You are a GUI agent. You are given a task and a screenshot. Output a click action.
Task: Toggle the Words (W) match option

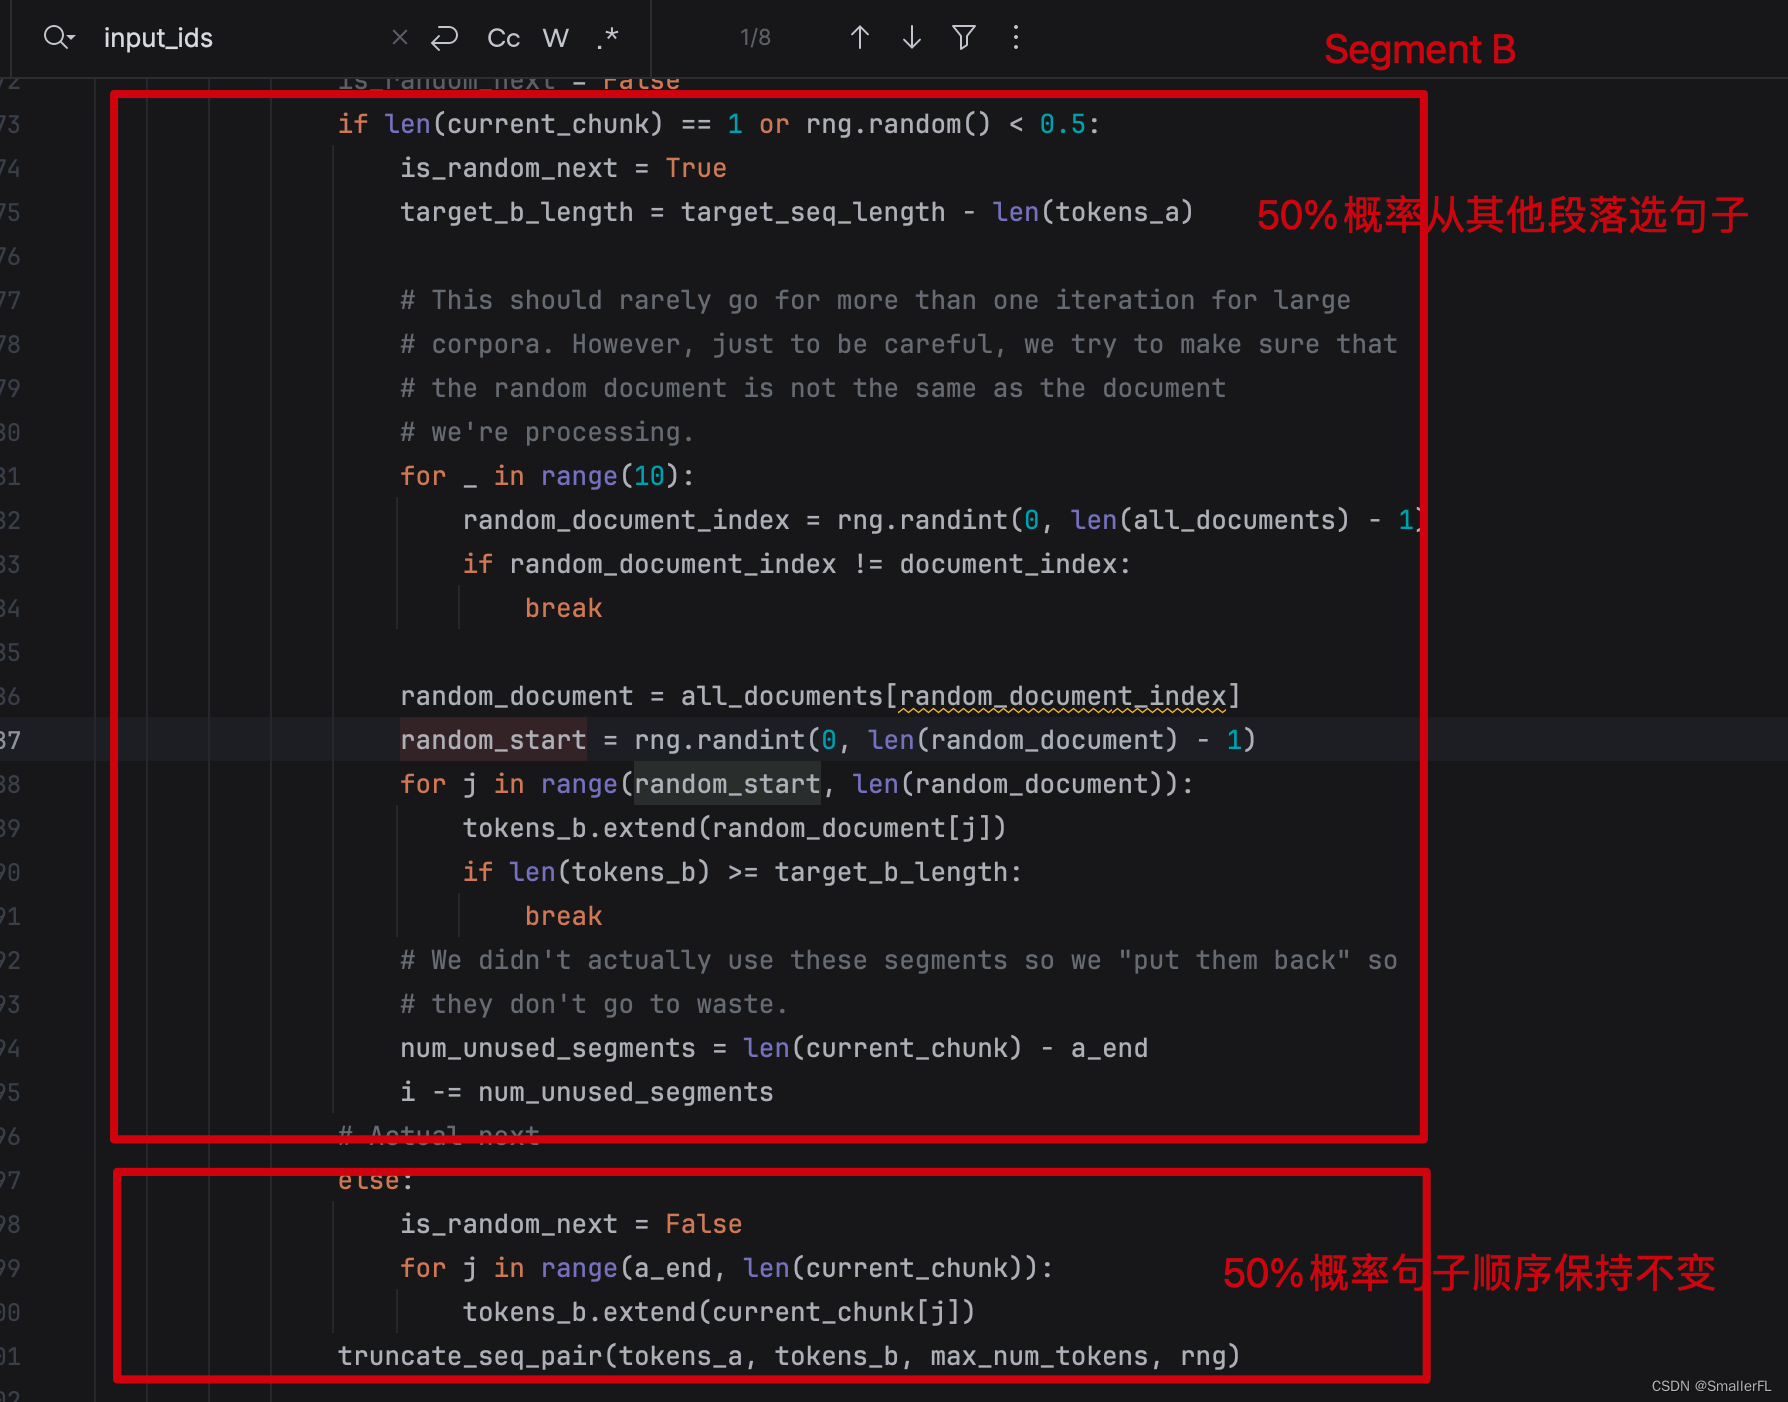[x=556, y=38]
